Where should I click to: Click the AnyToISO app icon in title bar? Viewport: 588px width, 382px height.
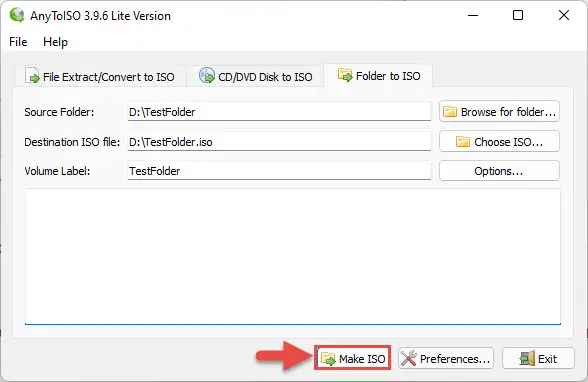(17, 15)
